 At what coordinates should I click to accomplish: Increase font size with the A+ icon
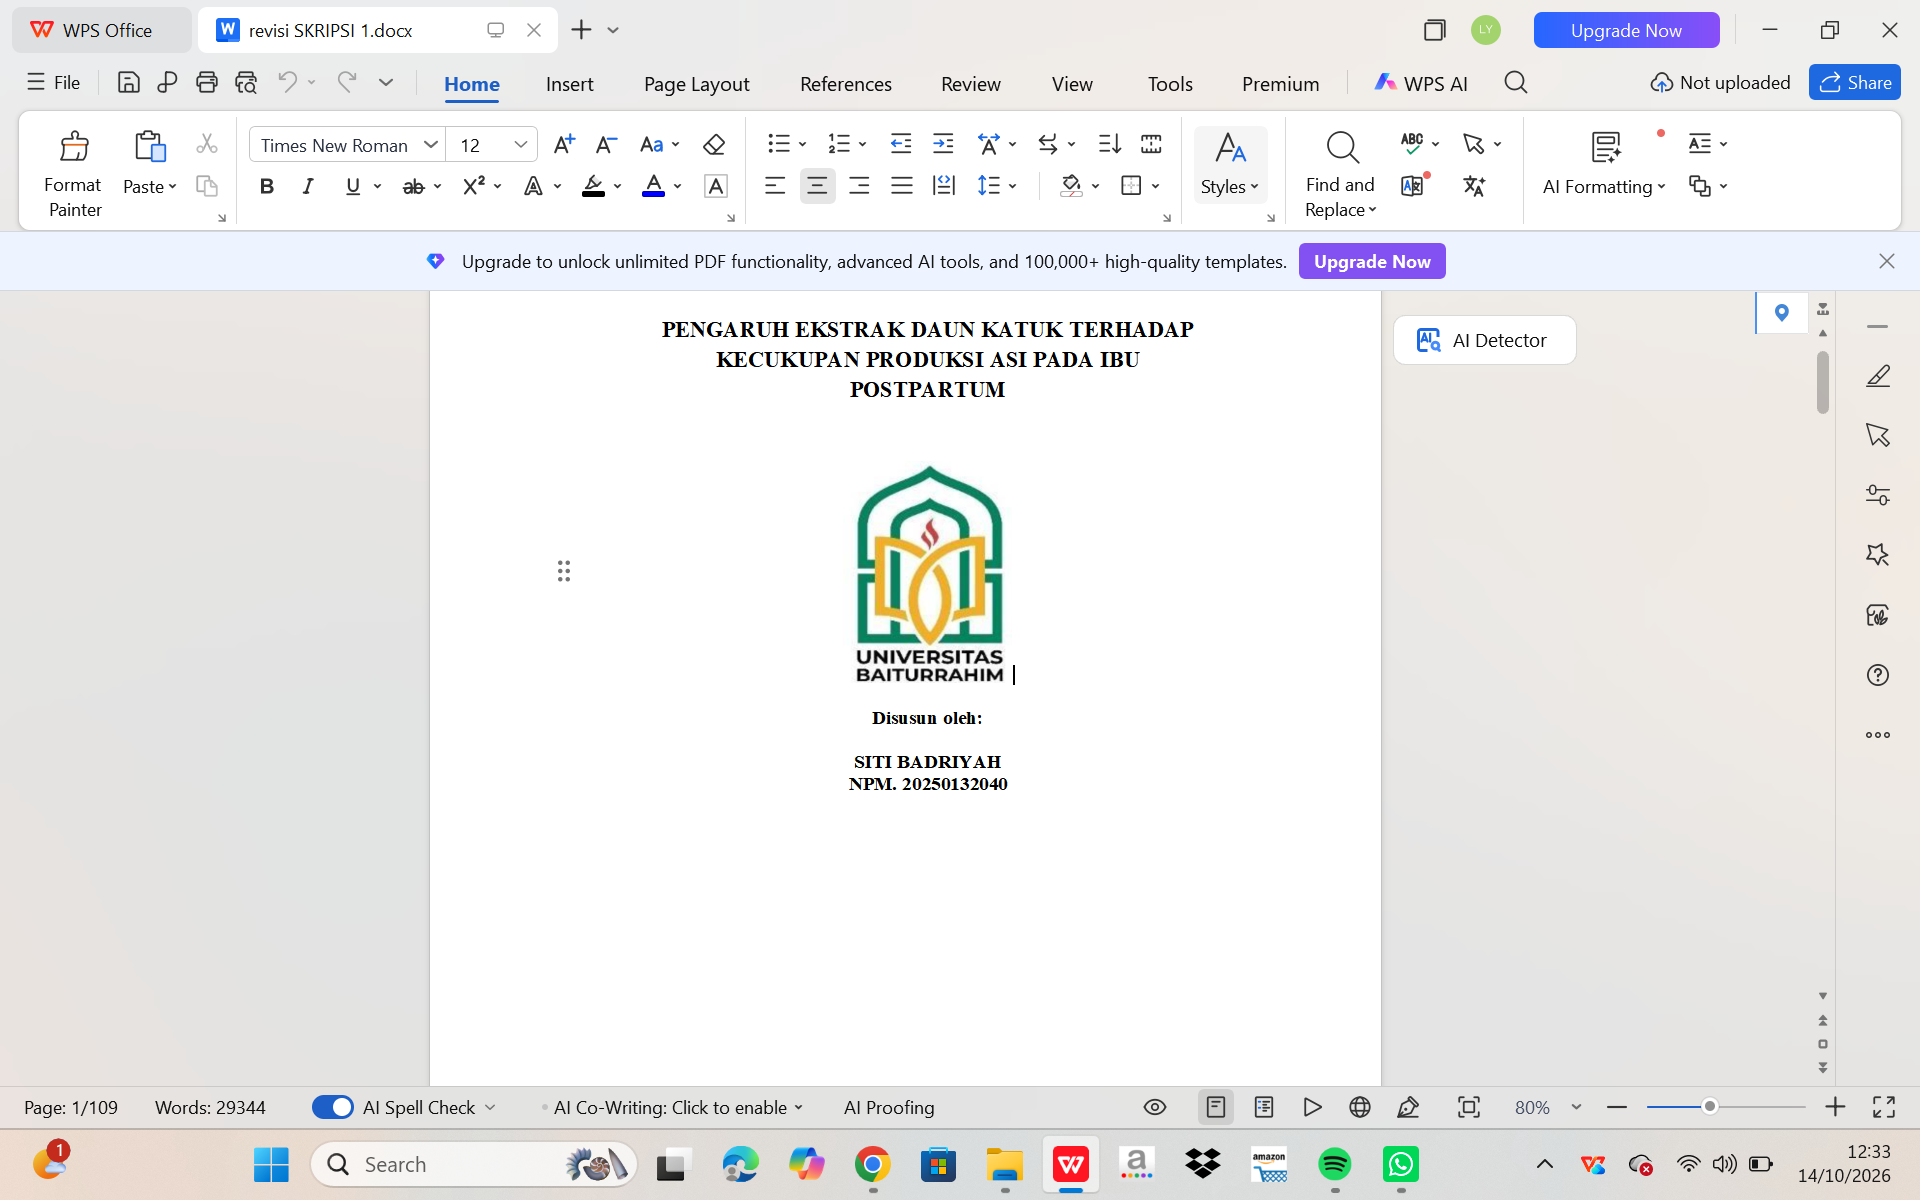[564, 145]
